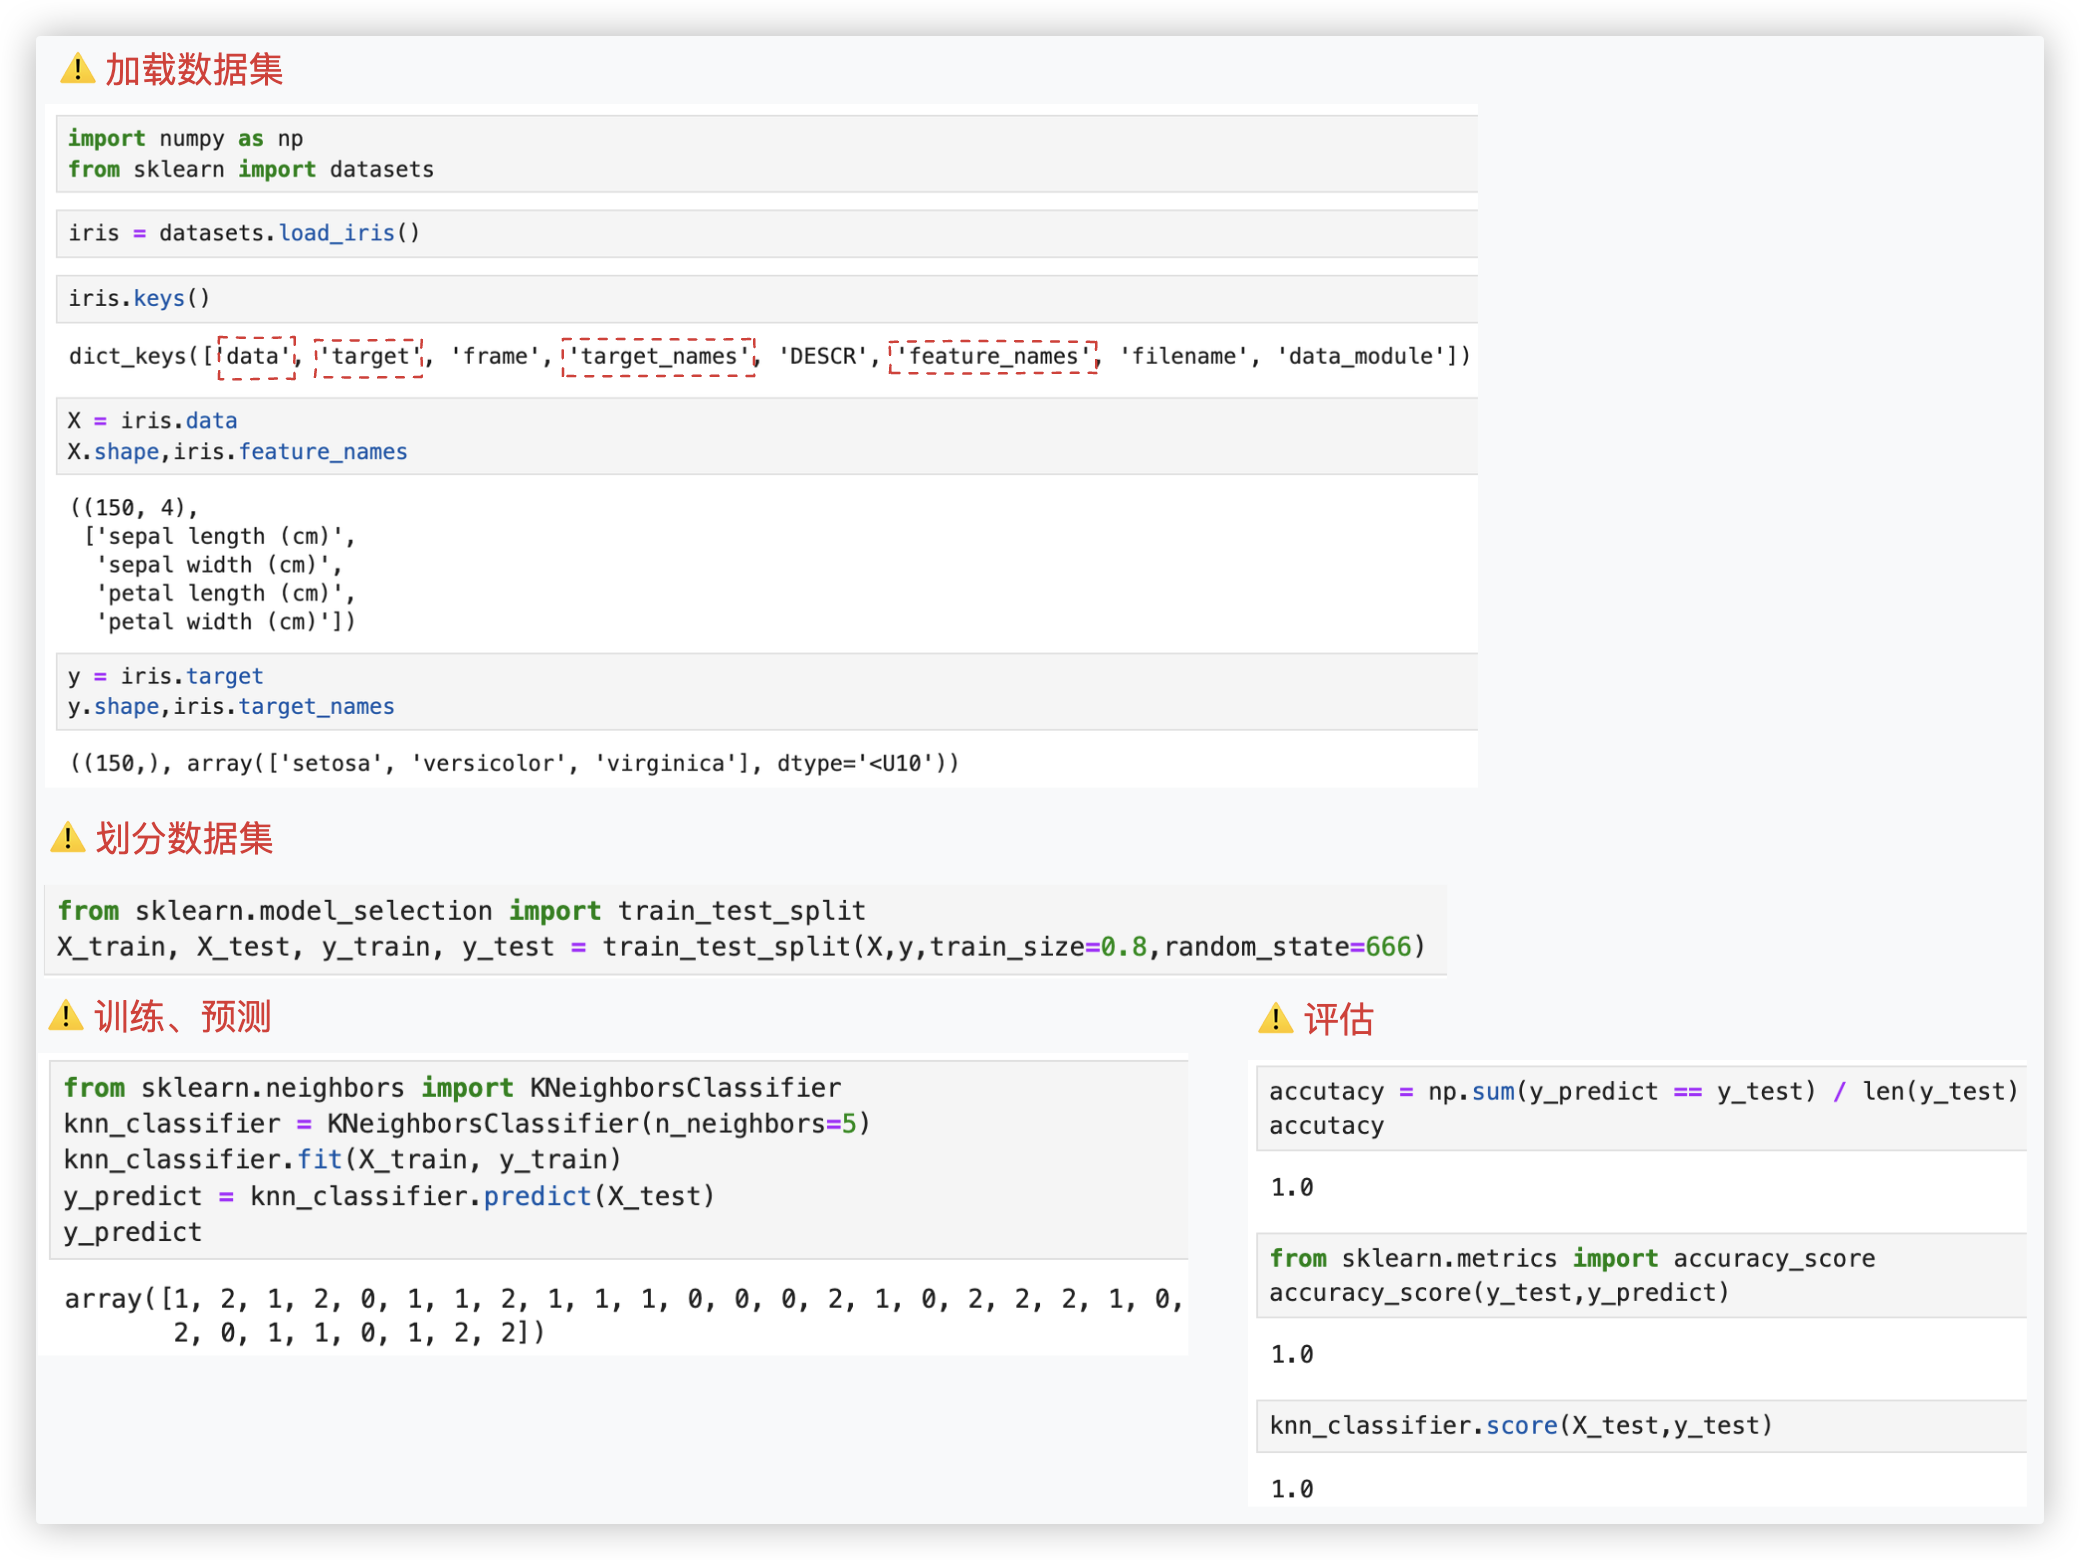Click warning icon beside 划分数据集 heading
Screen dimensions: 2080x1560
[67, 838]
